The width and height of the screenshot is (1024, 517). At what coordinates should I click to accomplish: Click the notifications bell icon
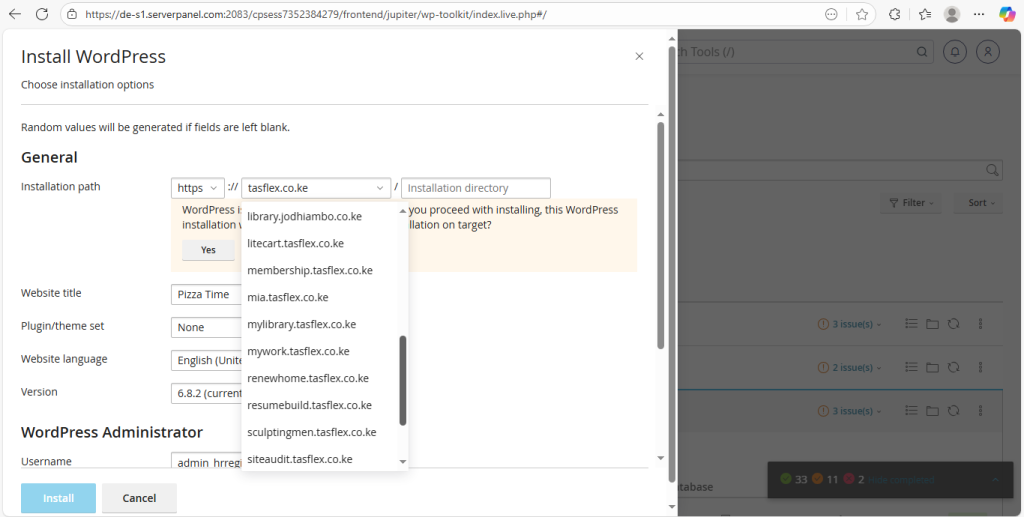pos(956,51)
